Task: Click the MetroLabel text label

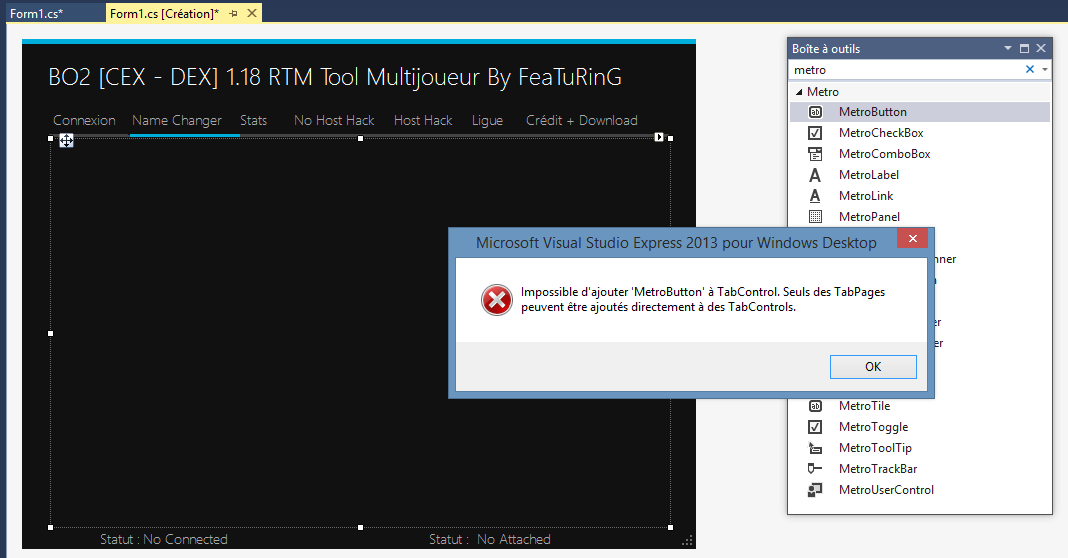Action: click(868, 175)
